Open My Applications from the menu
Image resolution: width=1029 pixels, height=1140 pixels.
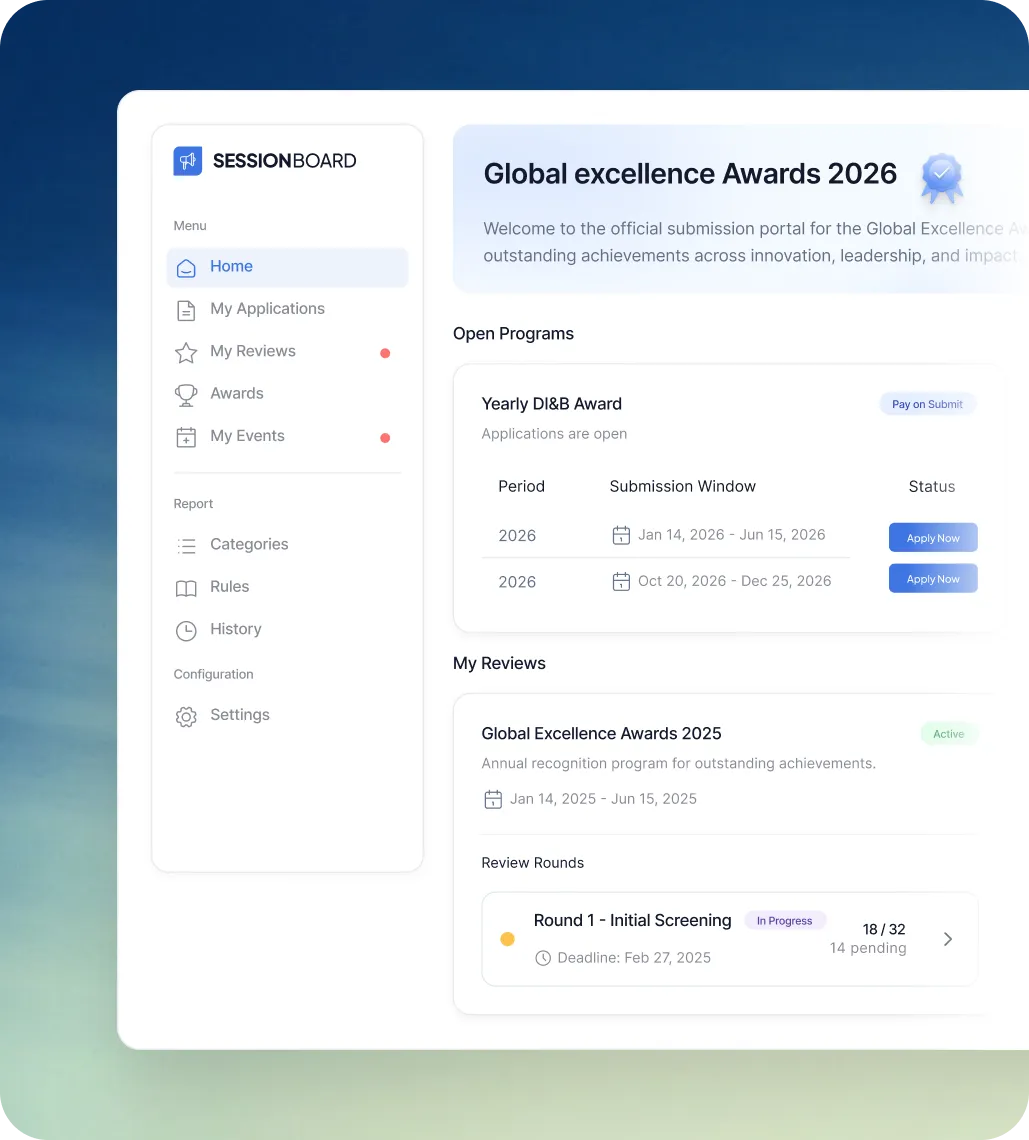coord(267,310)
